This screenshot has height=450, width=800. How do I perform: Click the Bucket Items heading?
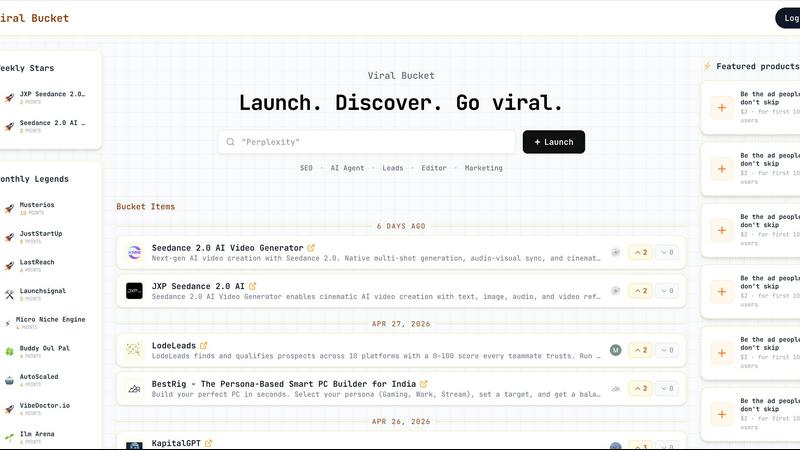(x=145, y=207)
